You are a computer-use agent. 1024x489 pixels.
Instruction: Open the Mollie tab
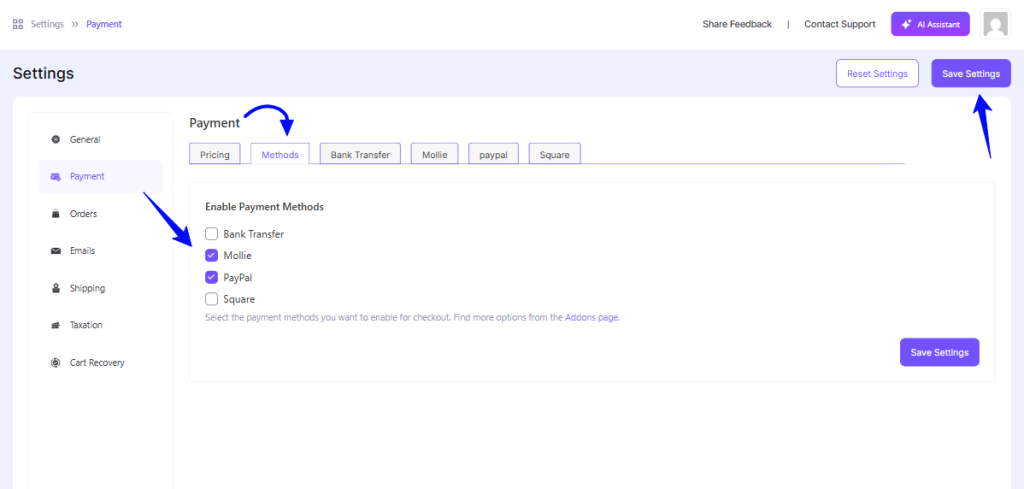434,154
